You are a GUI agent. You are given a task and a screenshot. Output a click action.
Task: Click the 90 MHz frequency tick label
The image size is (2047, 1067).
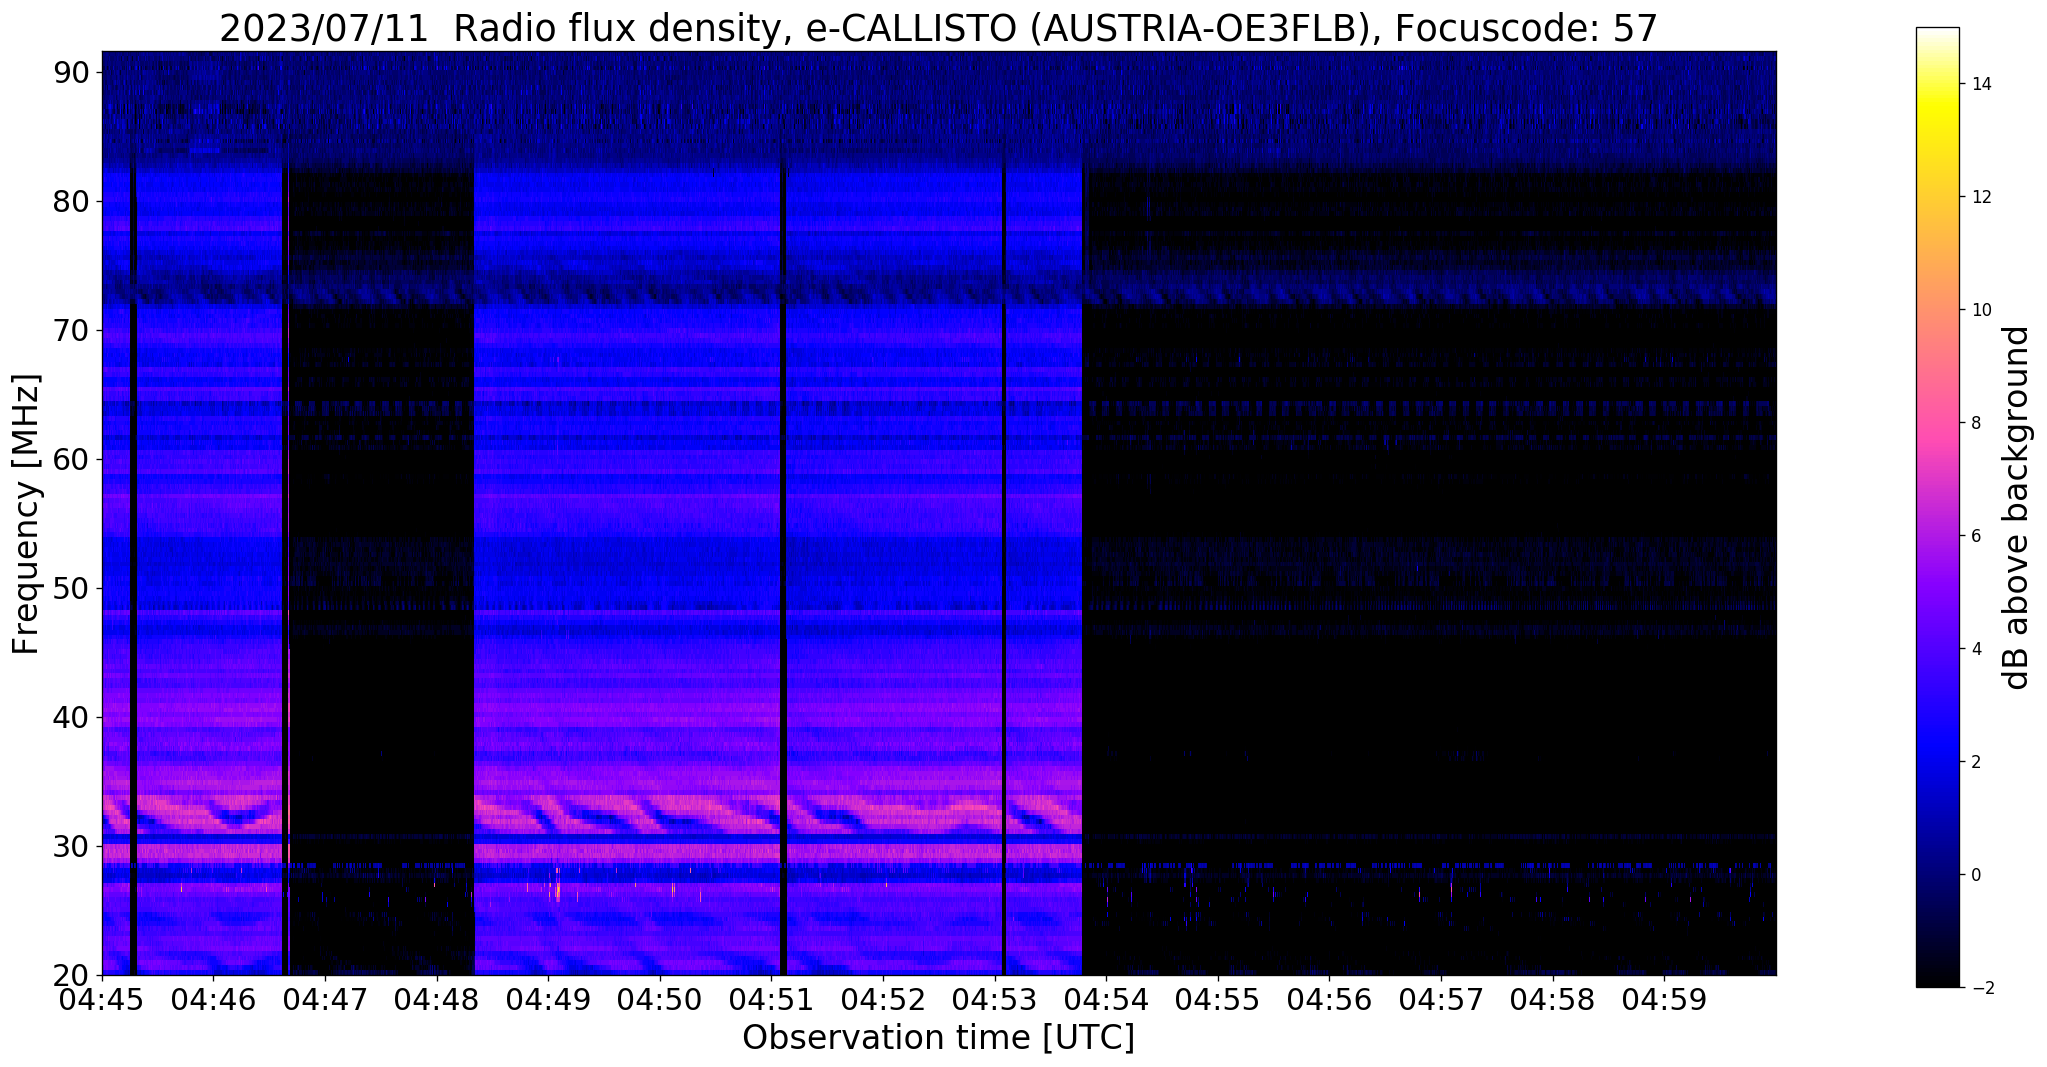71,72
